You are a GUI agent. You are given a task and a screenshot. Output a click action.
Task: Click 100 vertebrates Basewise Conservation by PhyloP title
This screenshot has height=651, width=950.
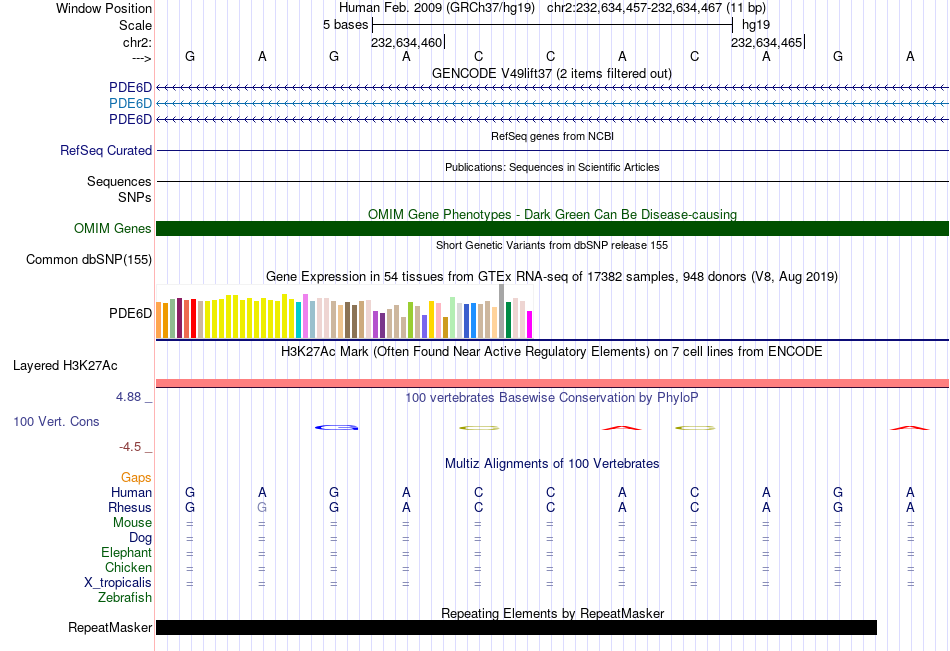pos(552,398)
